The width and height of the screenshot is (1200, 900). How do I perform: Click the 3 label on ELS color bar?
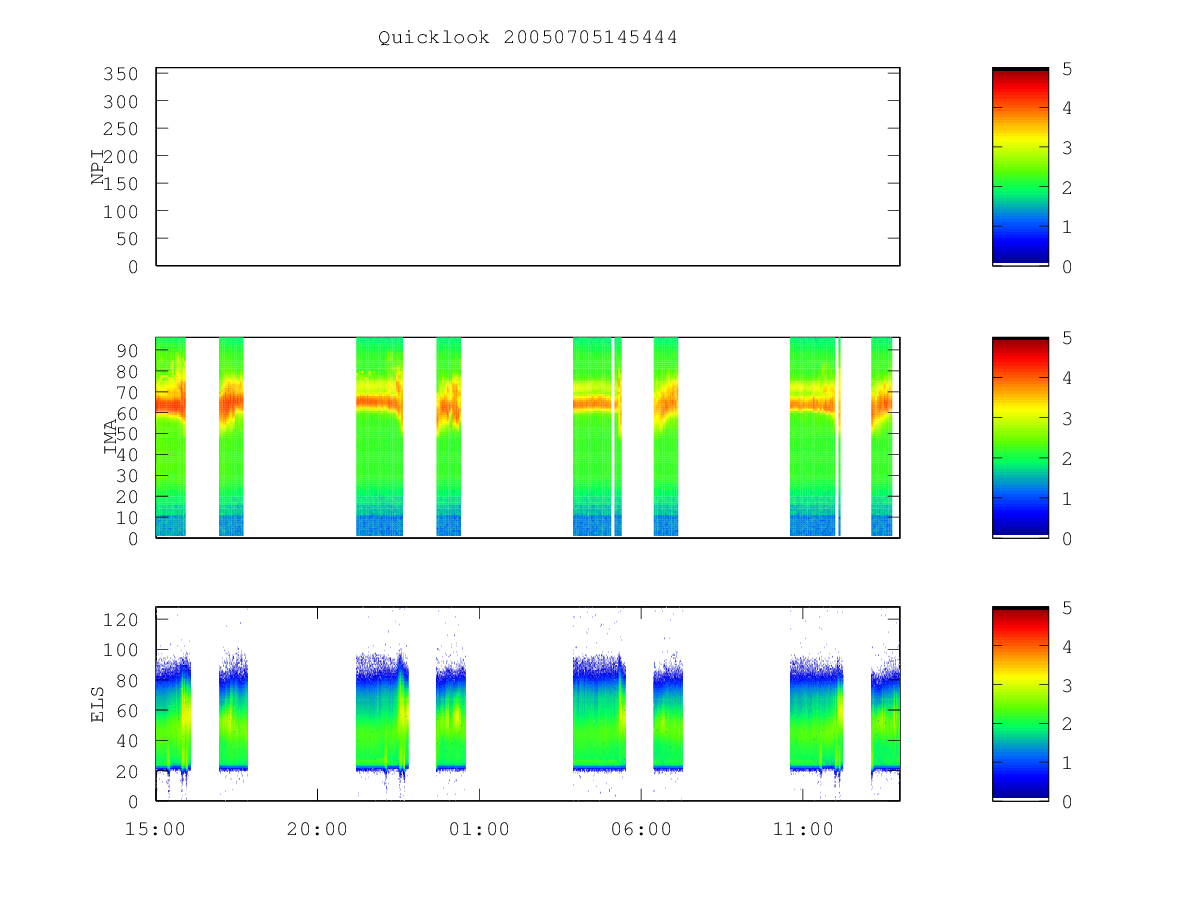(x=1068, y=685)
